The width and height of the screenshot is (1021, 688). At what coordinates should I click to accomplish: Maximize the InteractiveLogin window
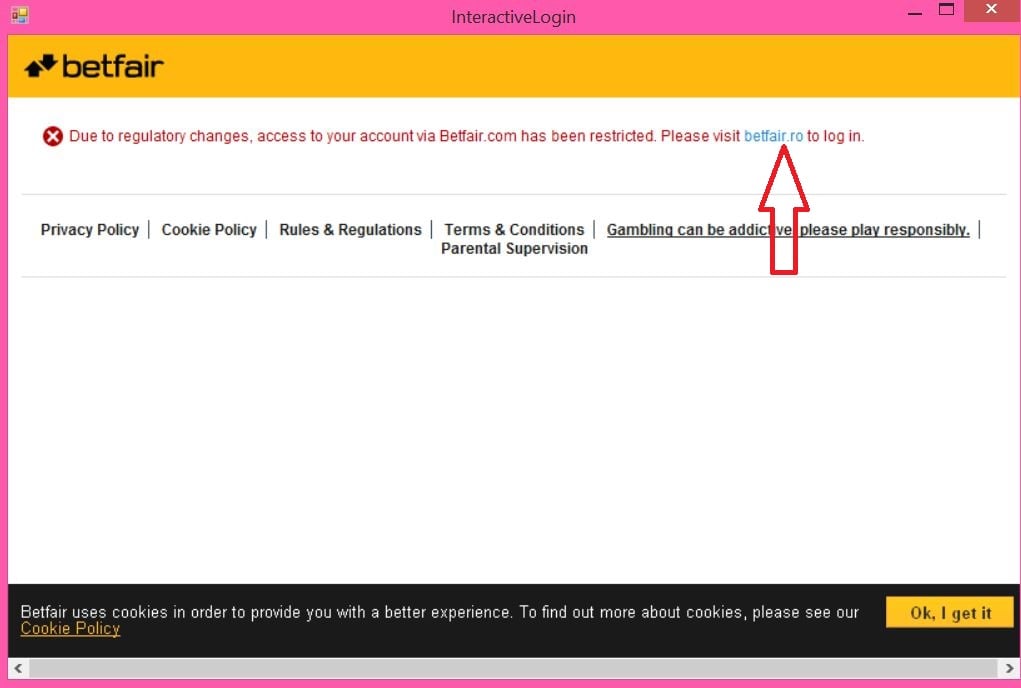[x=946, y=10]
